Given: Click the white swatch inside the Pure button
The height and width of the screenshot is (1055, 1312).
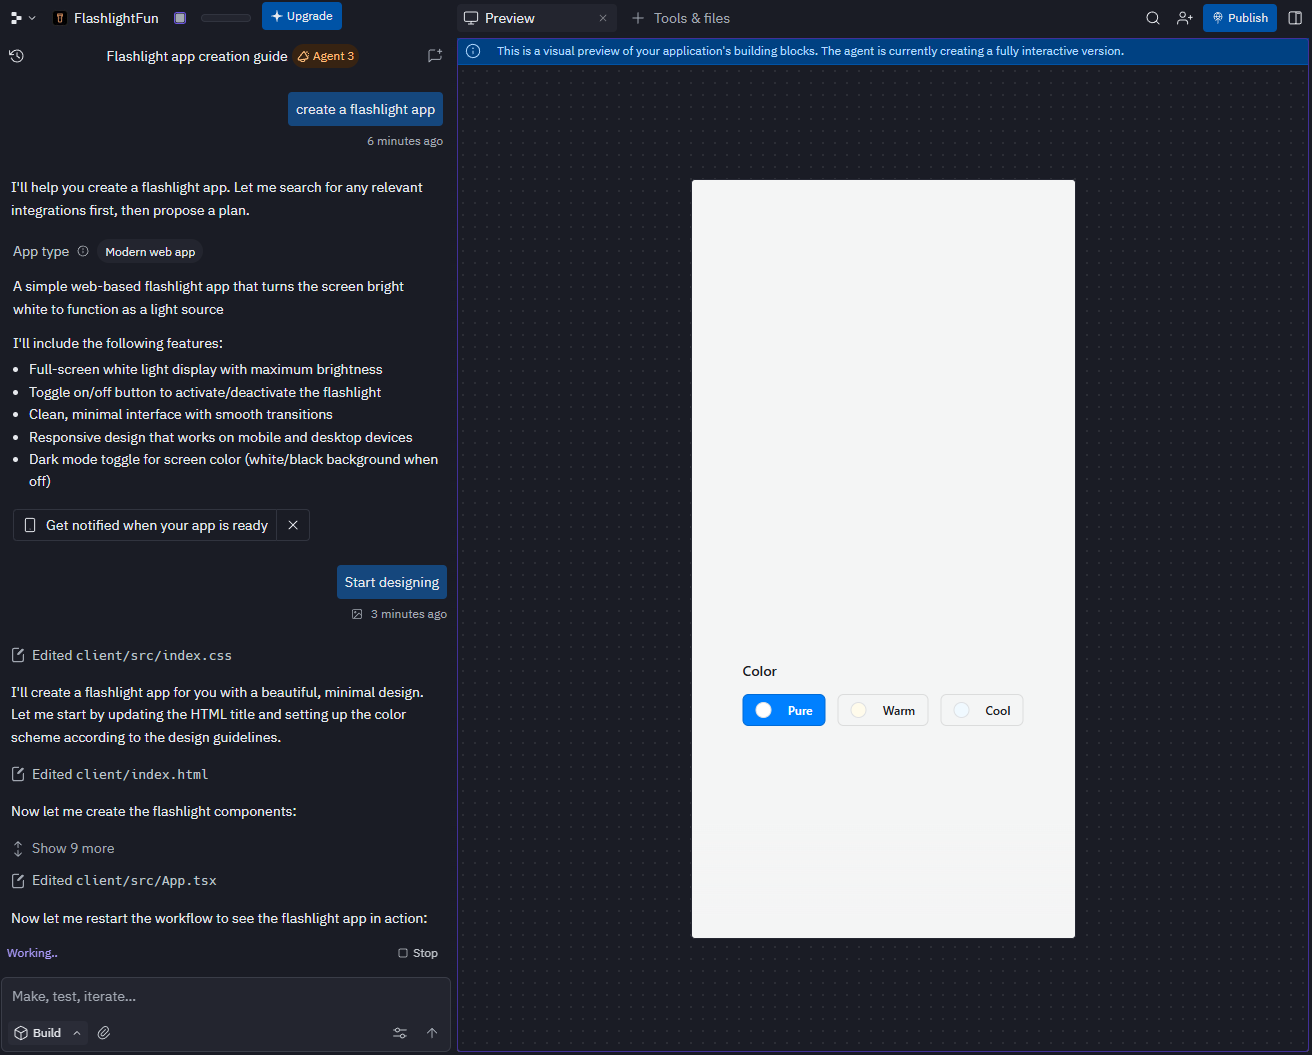Looking at the screenshot, I should (x=763, y=710).
